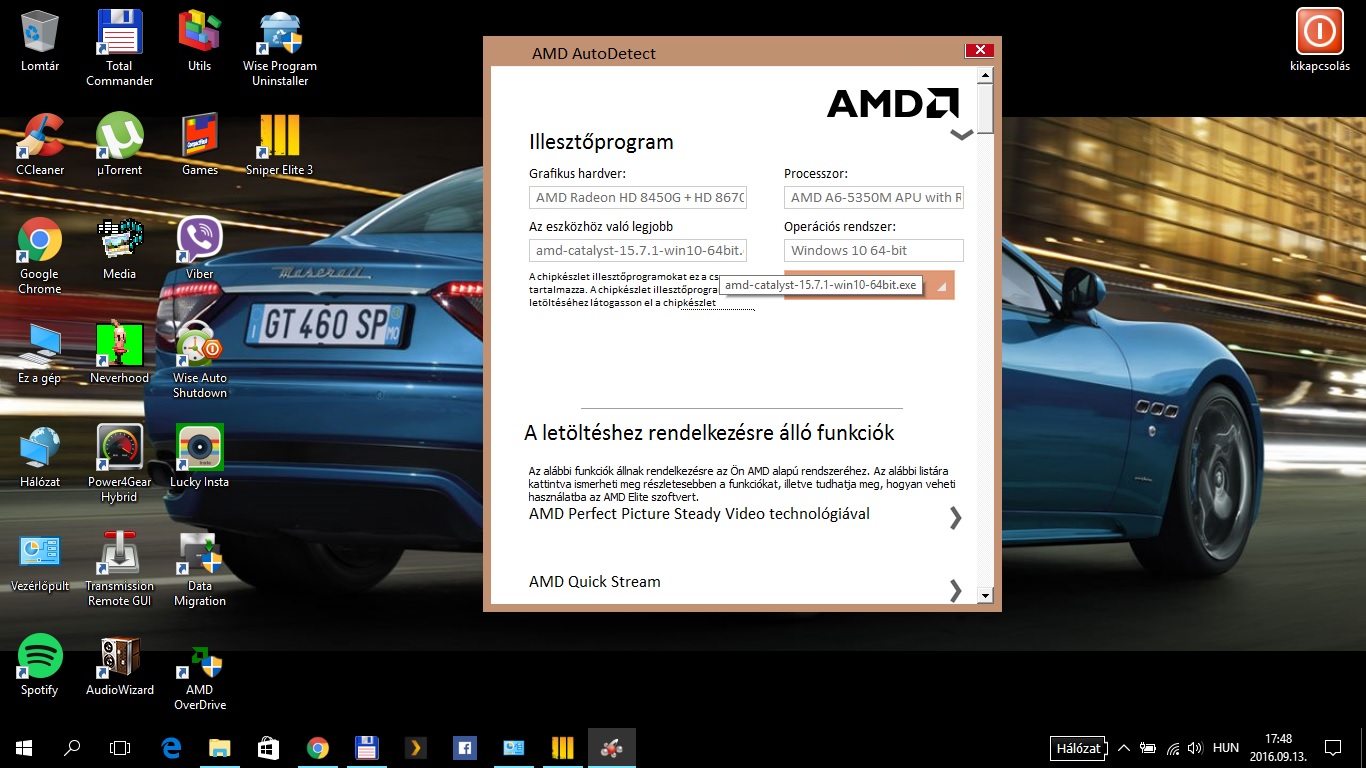Open Facebook app on taskbar
Screen dimensions: 1366x768
coord(464,747)
